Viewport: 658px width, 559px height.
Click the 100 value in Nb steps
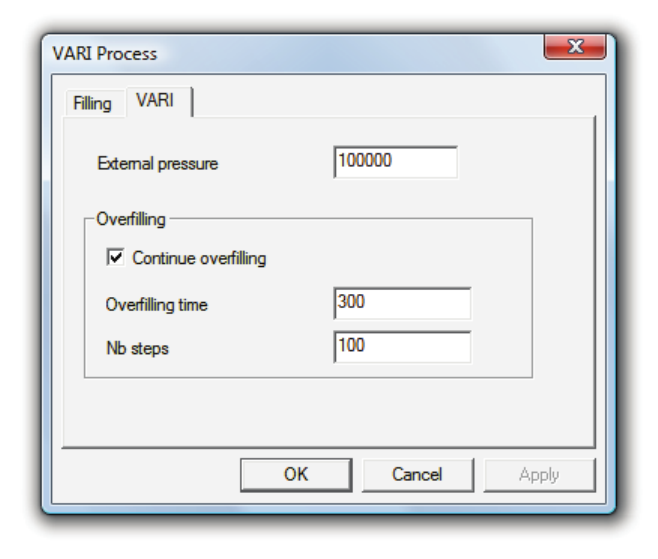pos(351,346)
